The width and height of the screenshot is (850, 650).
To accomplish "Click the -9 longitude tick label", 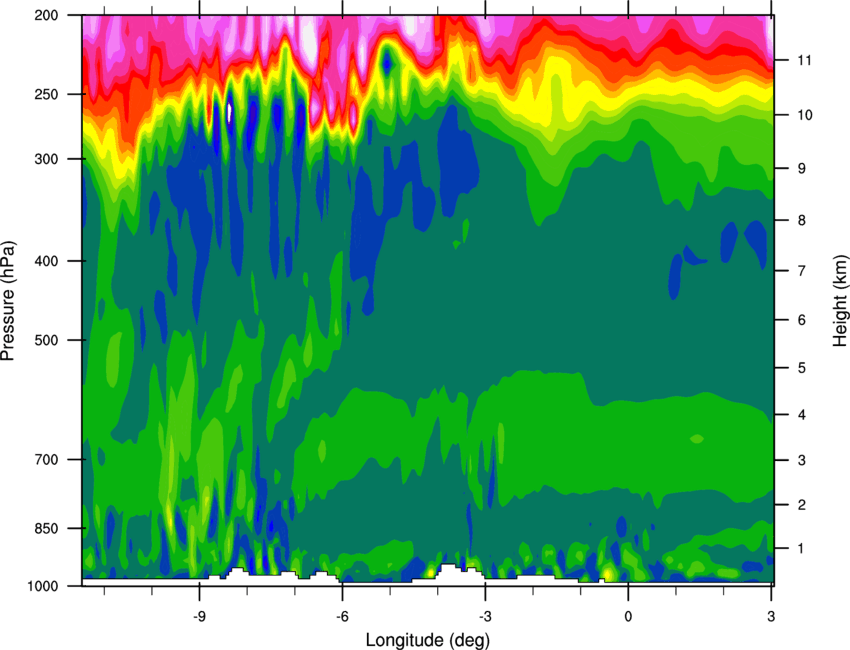I will [199, 617].
